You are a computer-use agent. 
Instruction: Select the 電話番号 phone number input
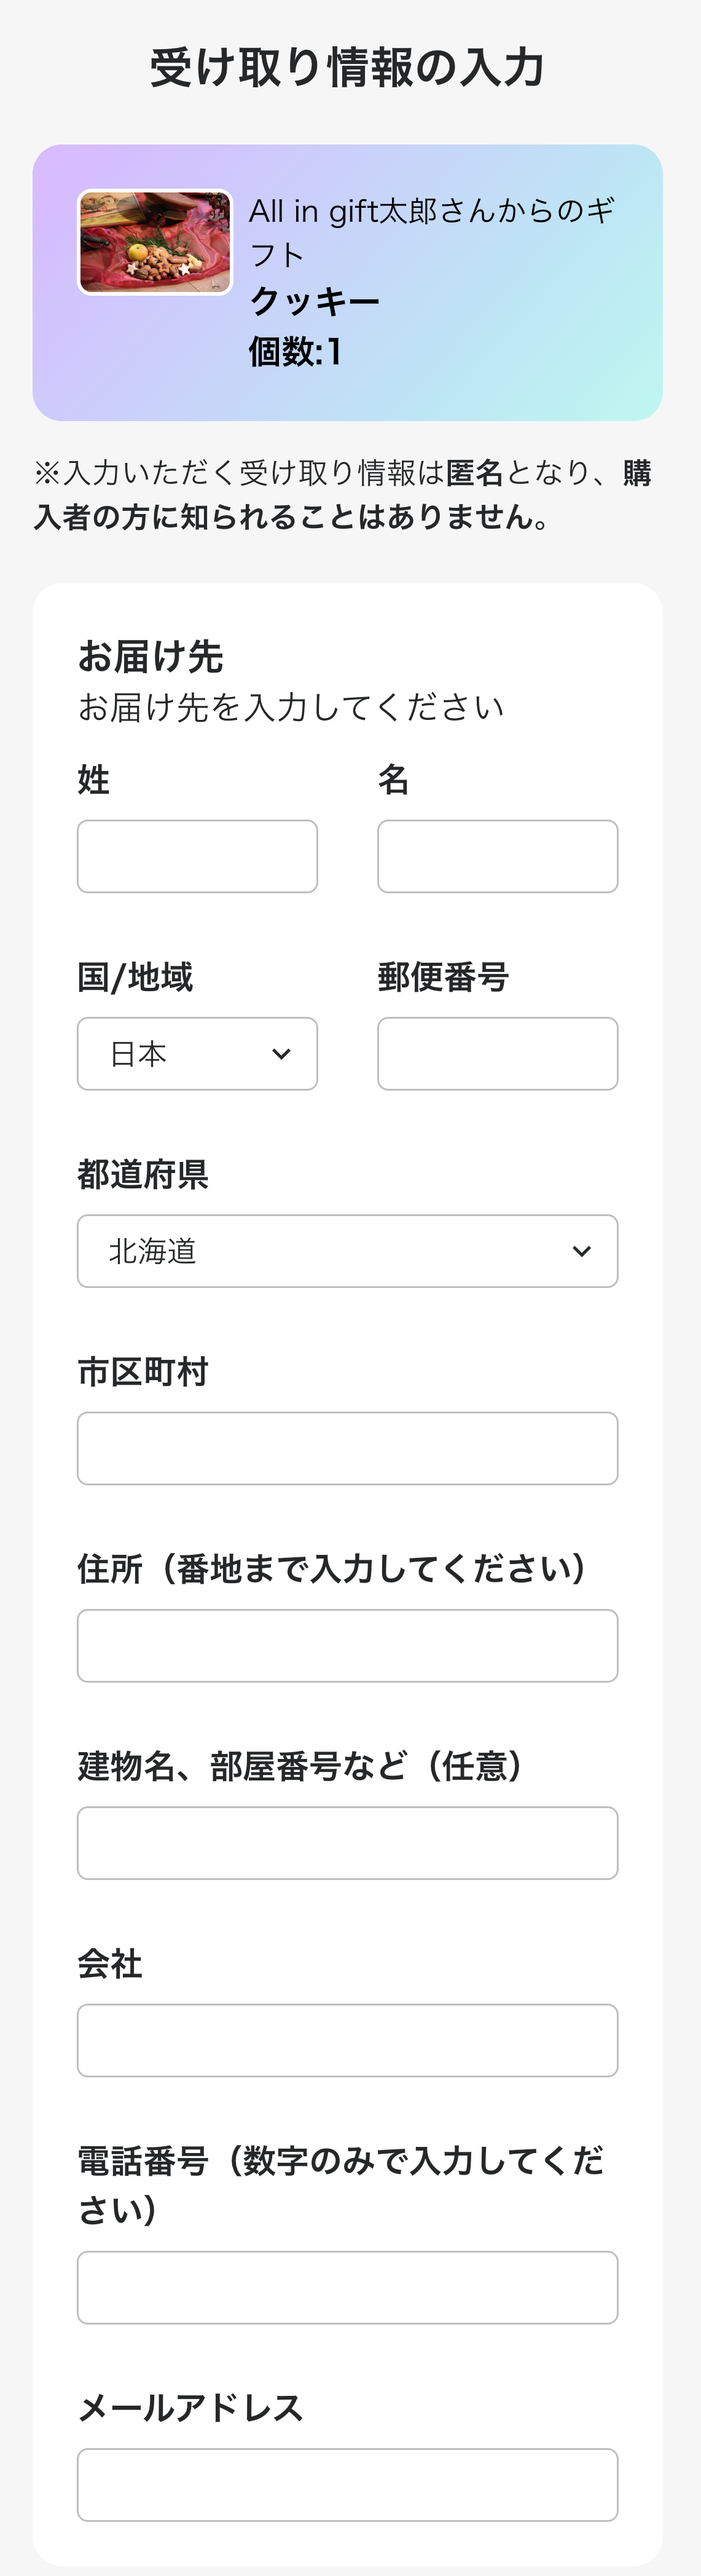(347, 2287)
